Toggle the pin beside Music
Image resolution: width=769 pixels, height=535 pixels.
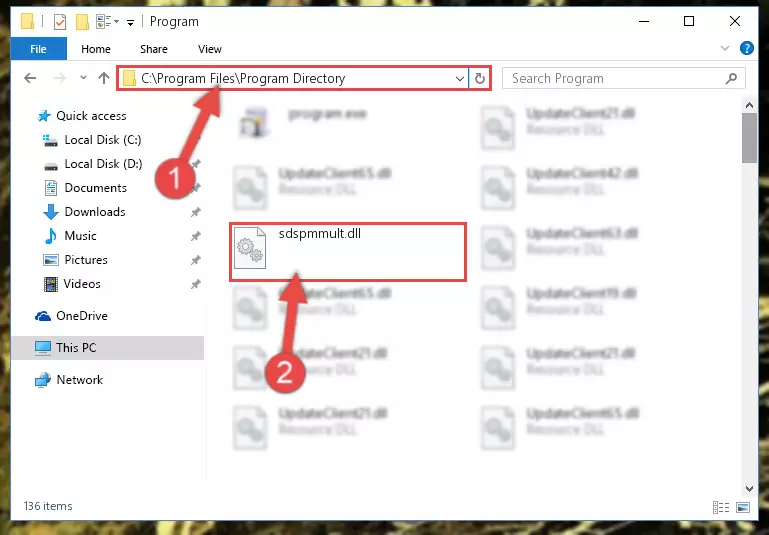click(196, 236)
